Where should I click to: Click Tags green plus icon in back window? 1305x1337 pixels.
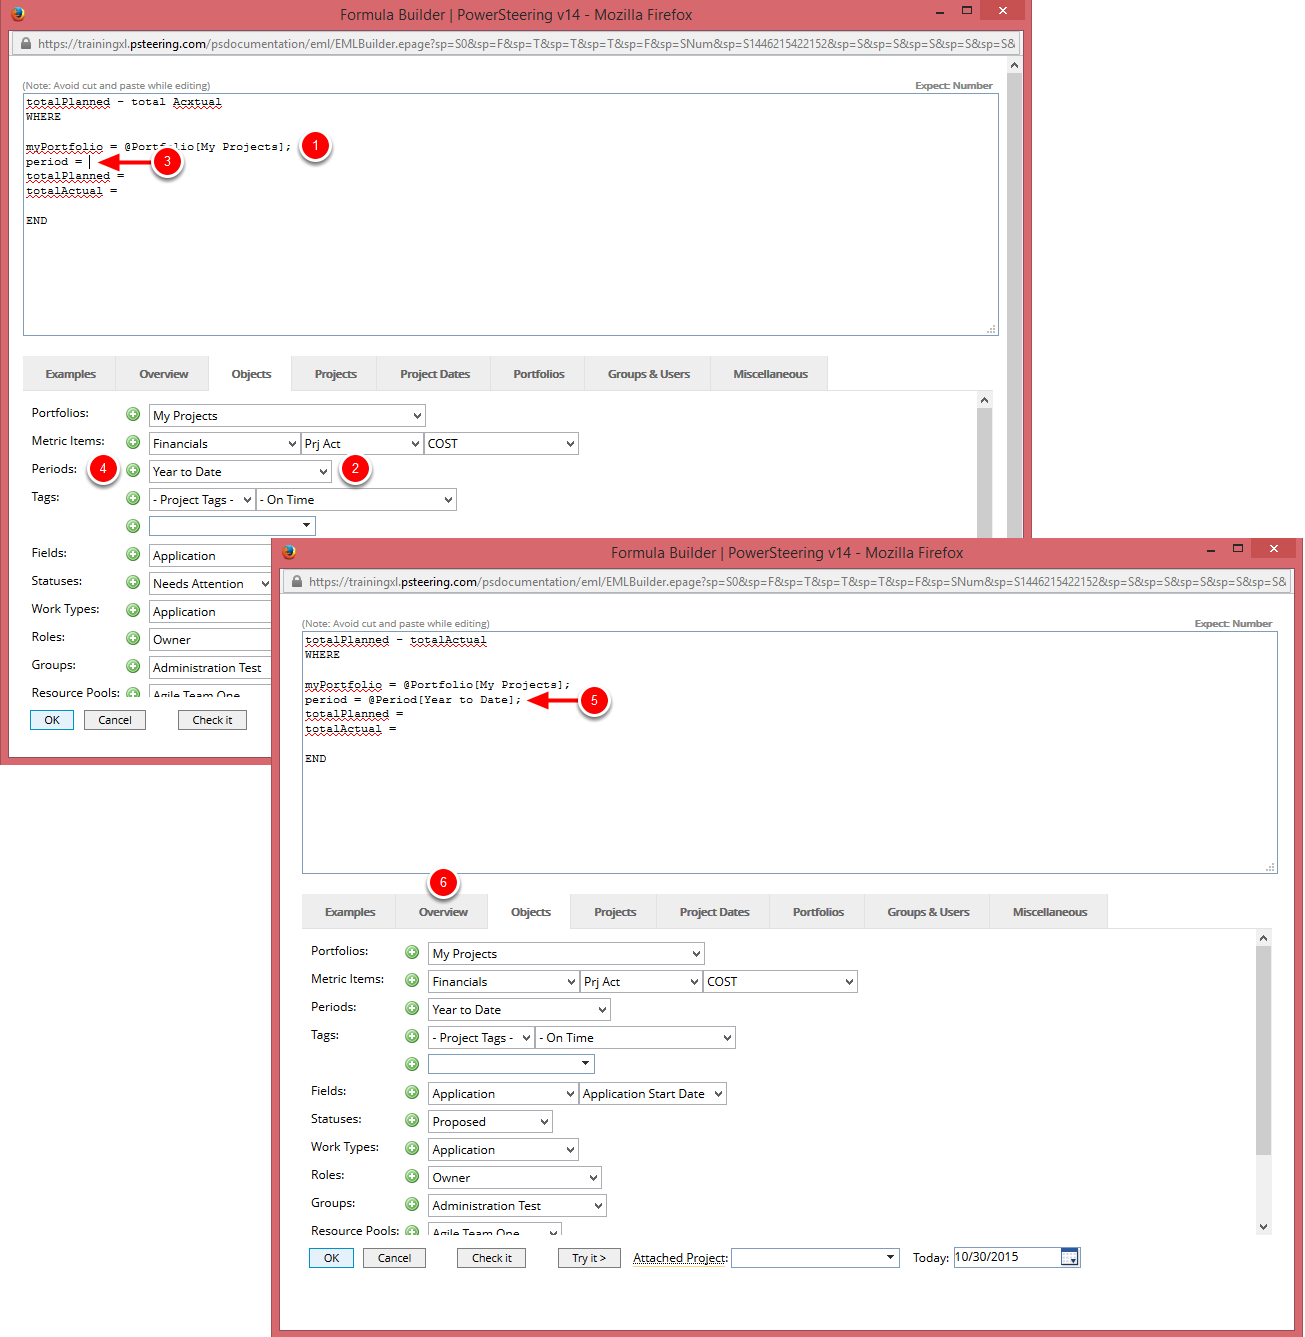(x=133, y=498)
